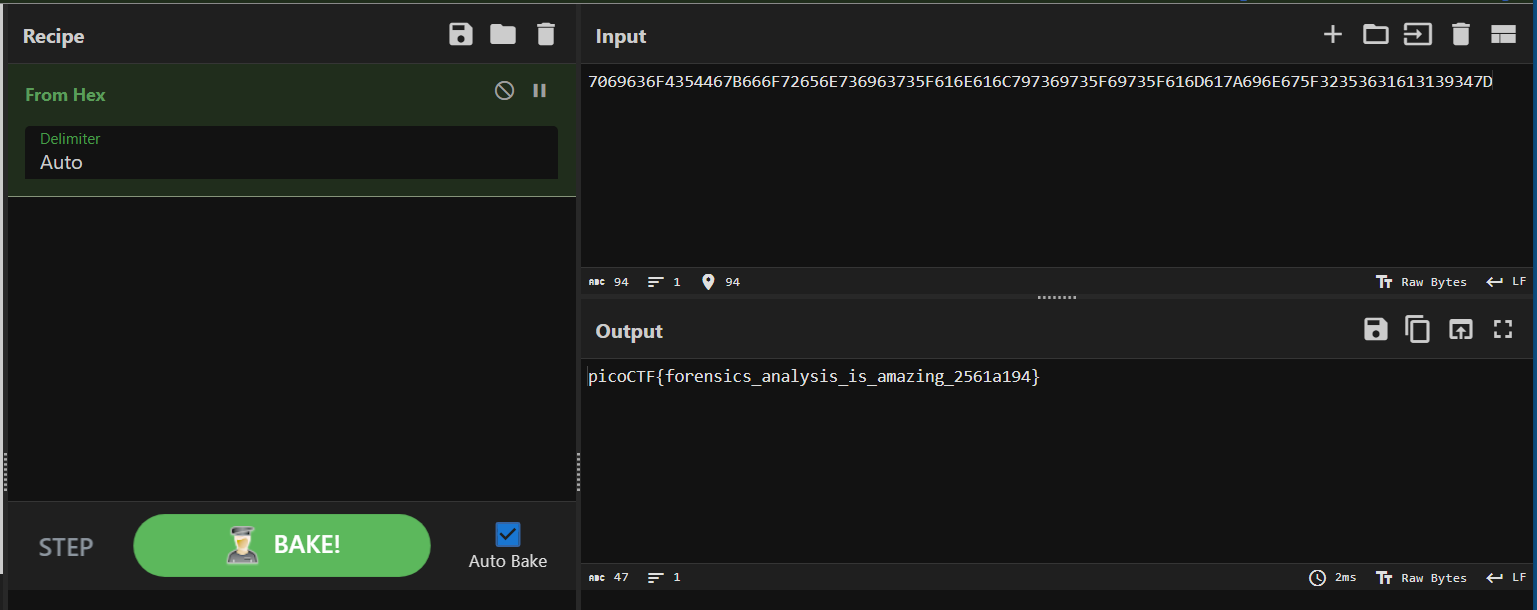Image resolution: width=1537 pixels, height=610 pixels.
Task: Reset the pane layout
Action: tap(1503, 35)
